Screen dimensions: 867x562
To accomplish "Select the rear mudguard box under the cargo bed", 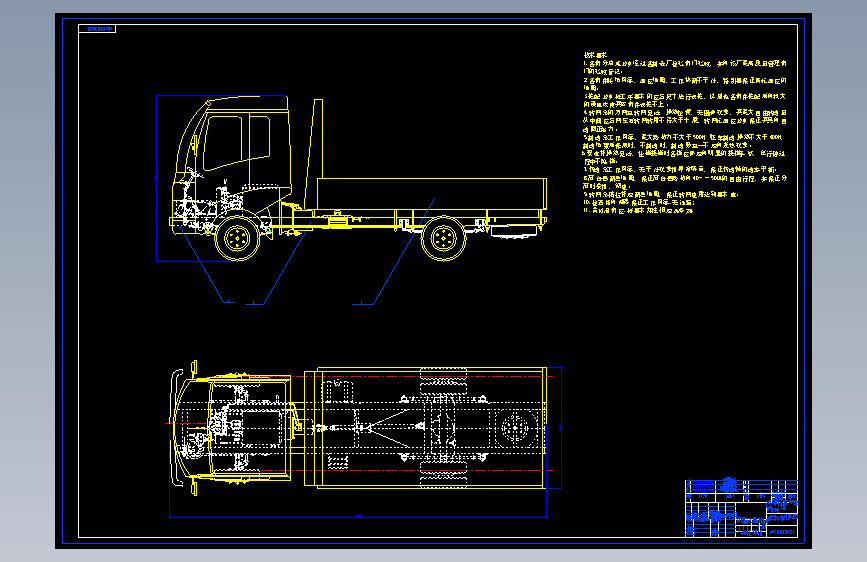I will (514, 231).
